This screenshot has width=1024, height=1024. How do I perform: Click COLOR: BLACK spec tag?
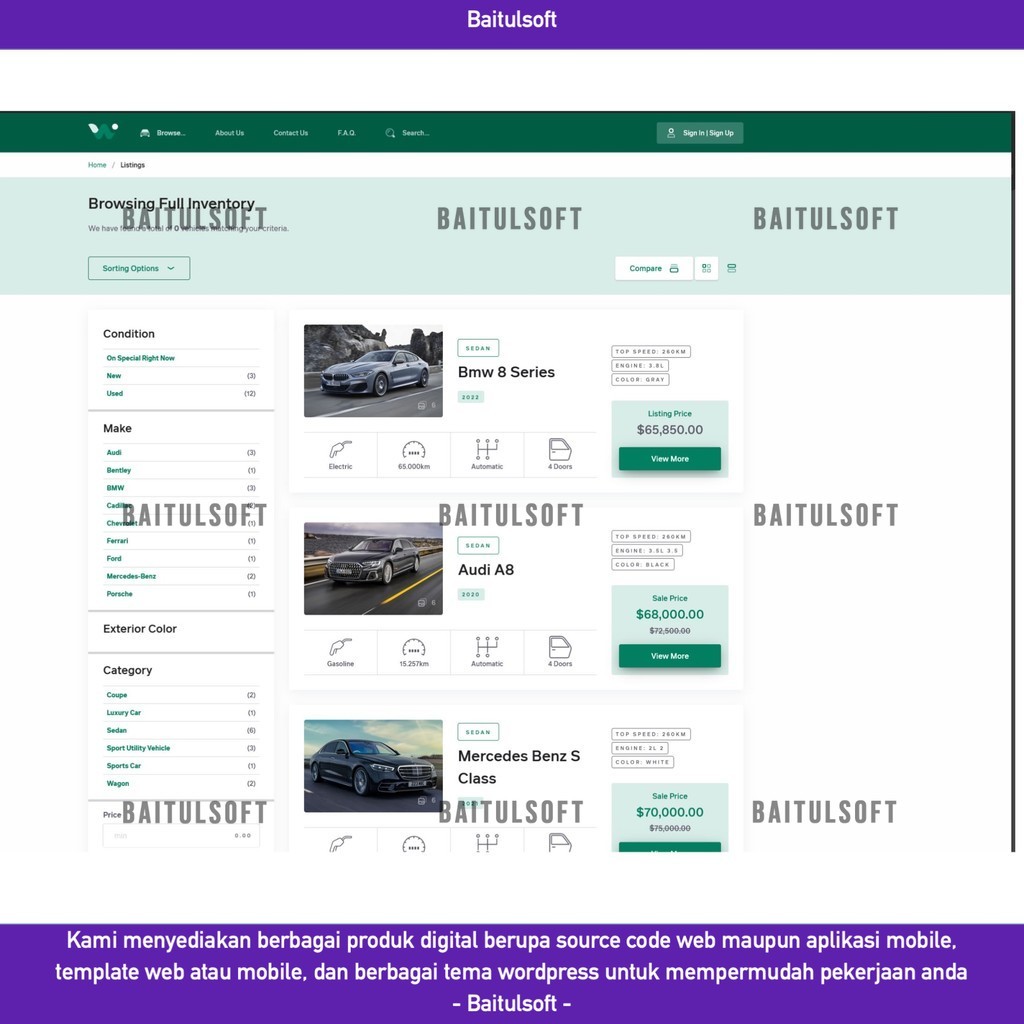pos(643,564)
